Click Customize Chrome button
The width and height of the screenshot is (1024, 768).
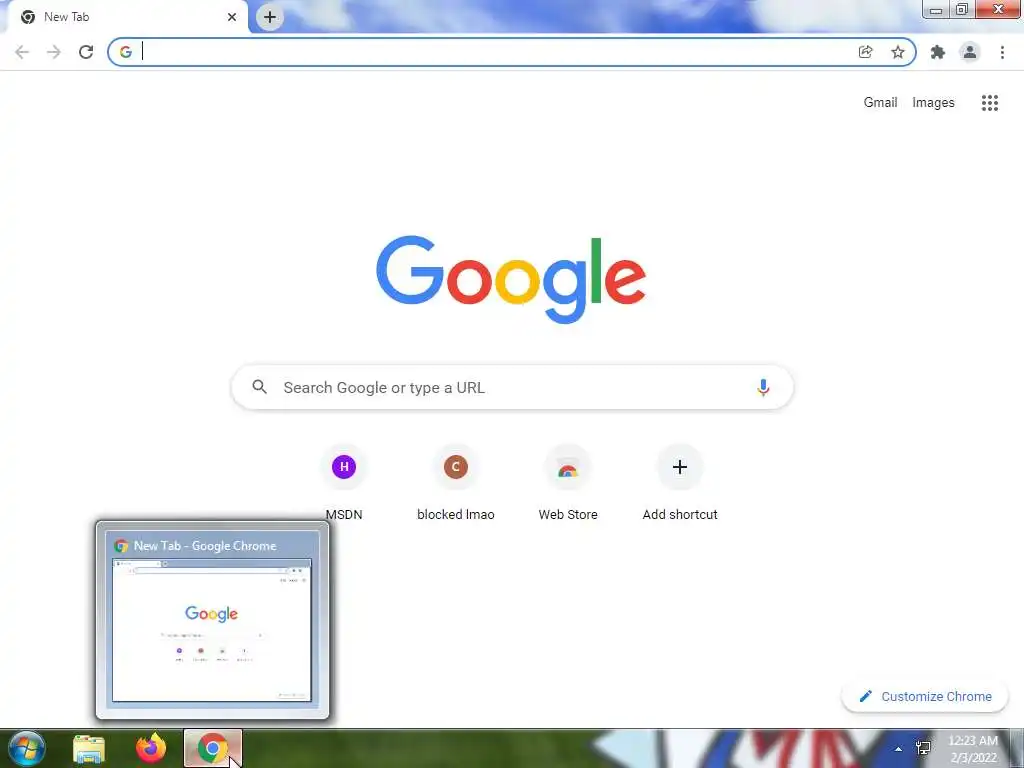(x=925, y=696)
